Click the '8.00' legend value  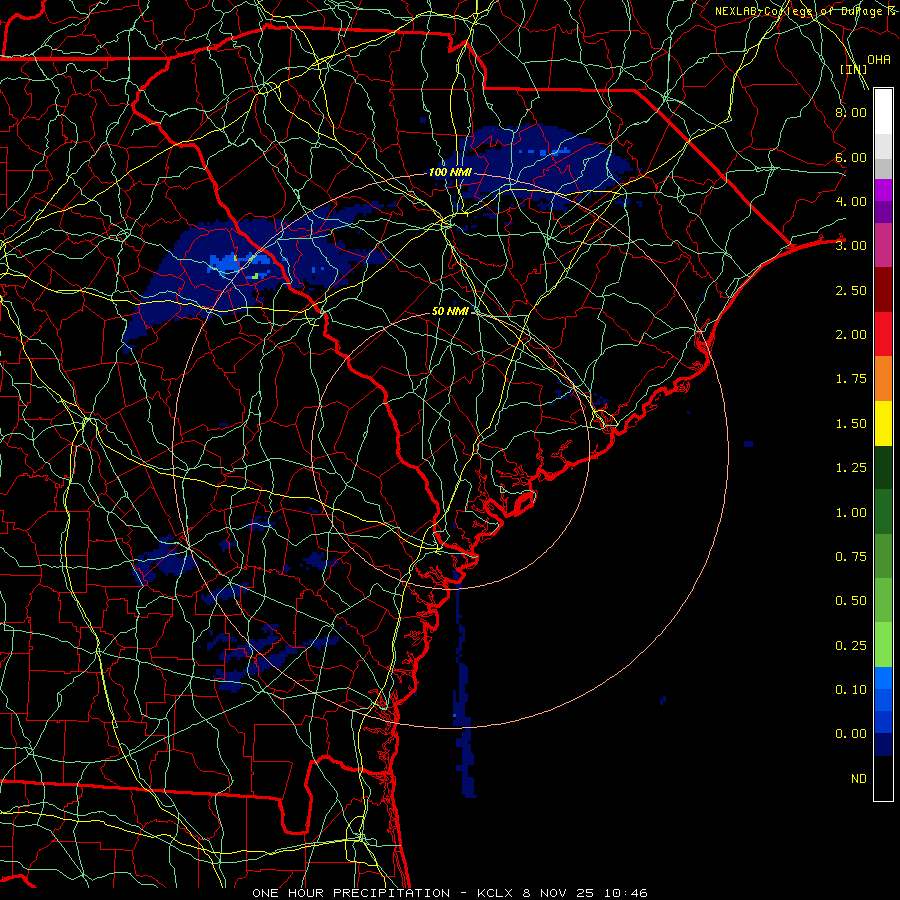[851, 112]
